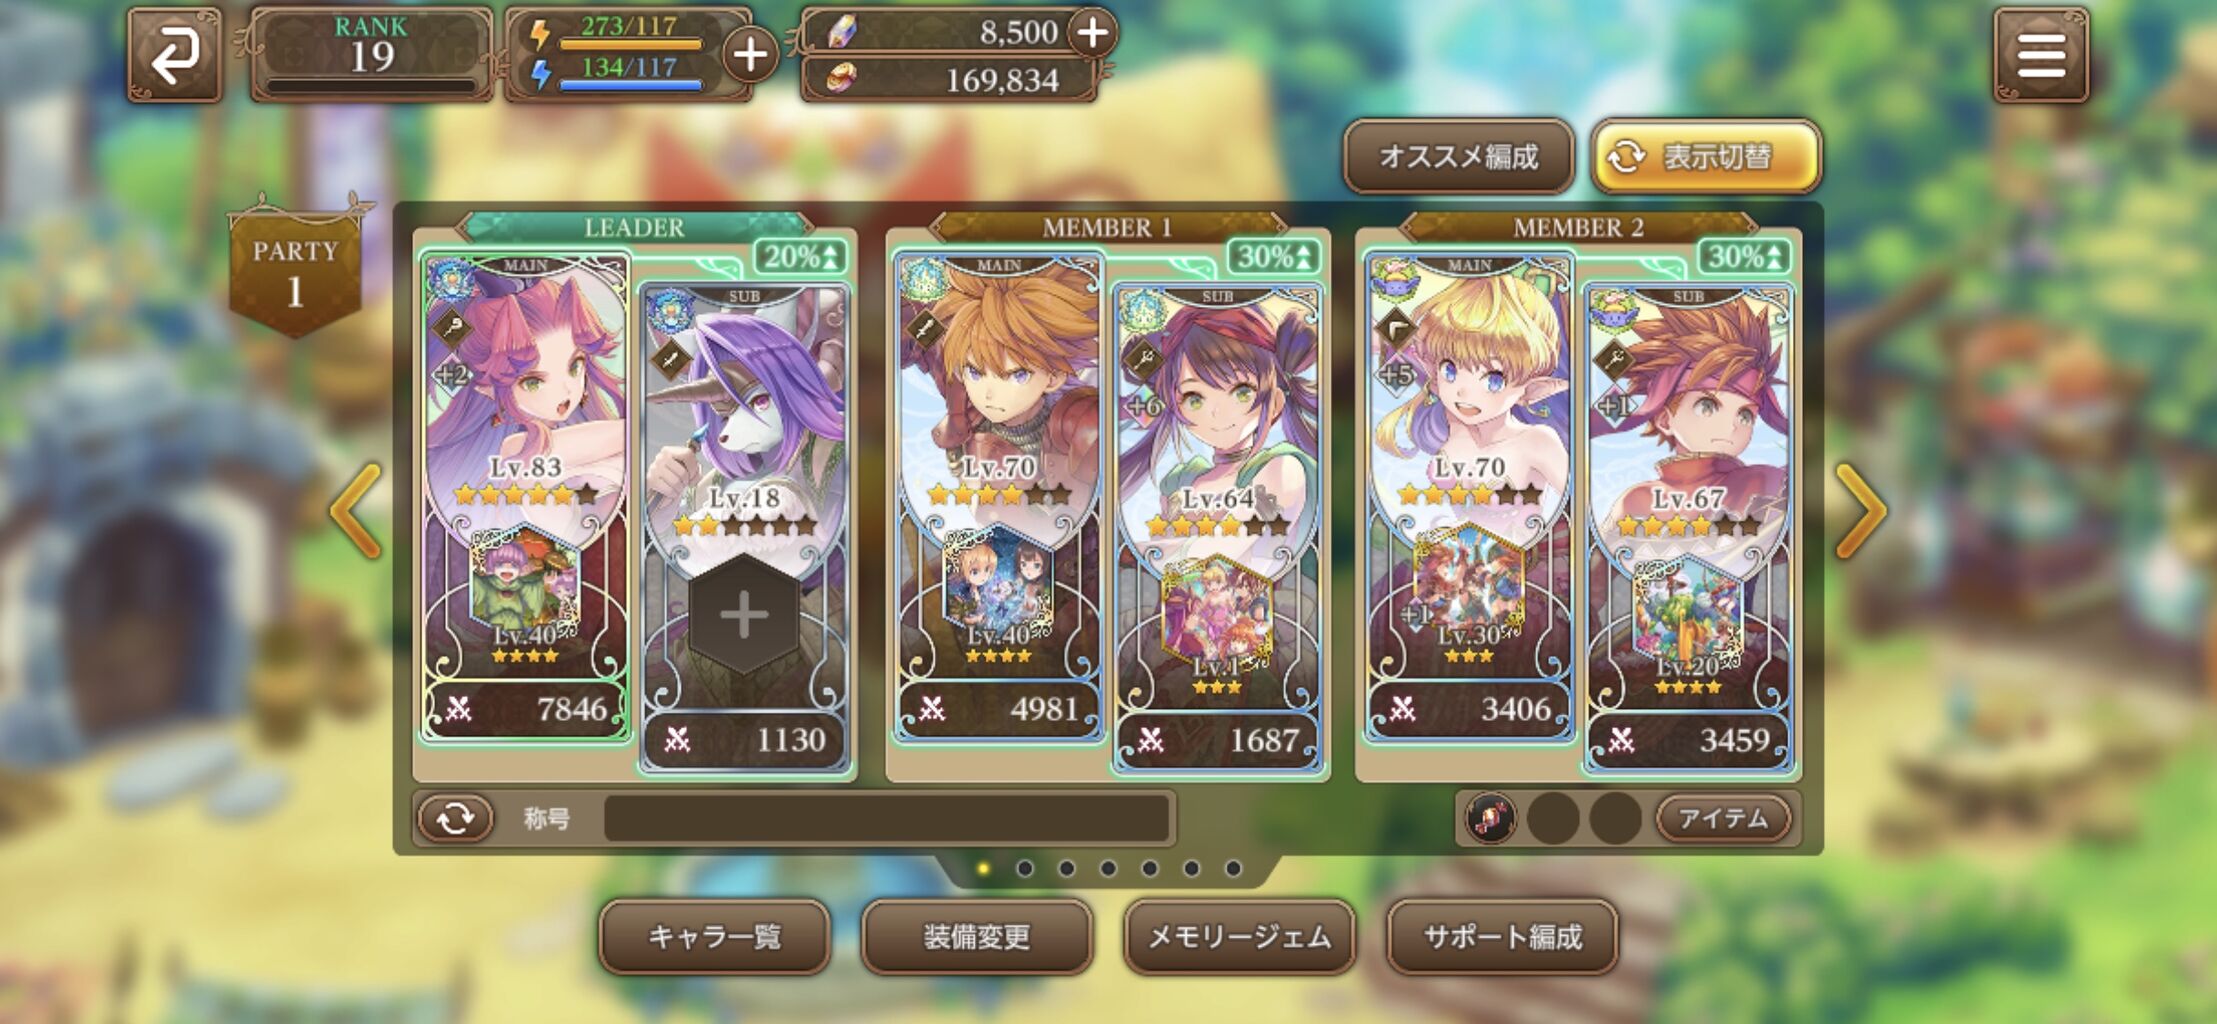Tap the back arrow icon

coord(175,55)
